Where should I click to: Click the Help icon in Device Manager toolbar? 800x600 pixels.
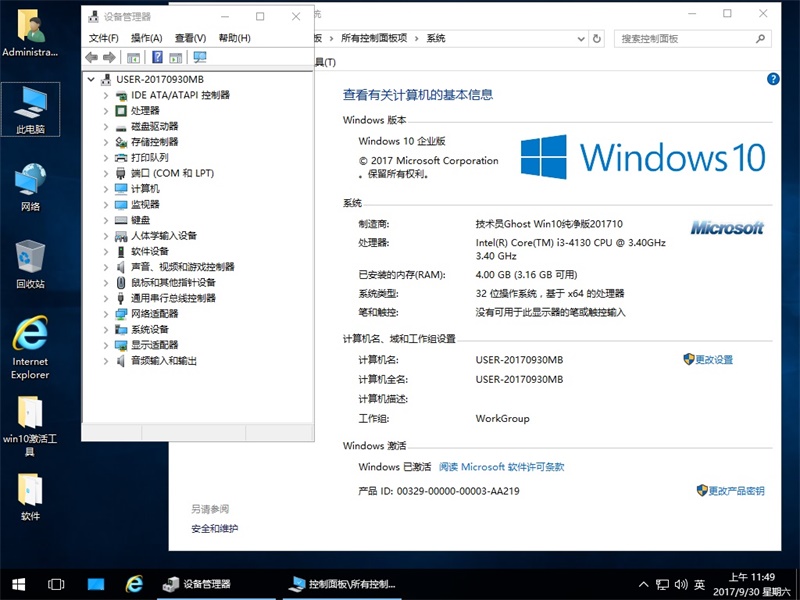tap(157, 57)
